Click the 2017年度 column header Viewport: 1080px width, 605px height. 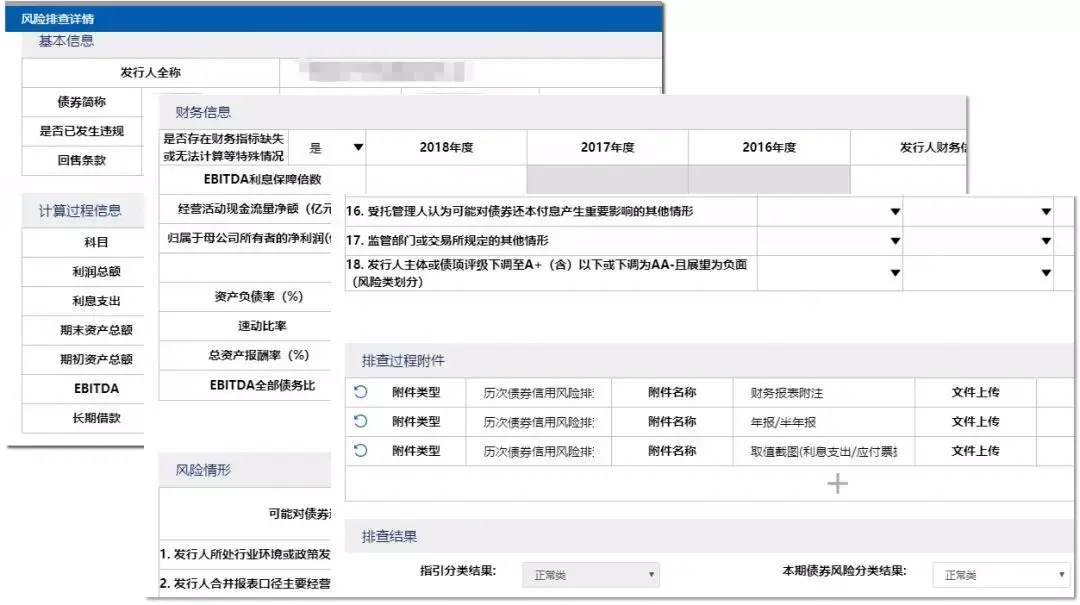click(608, 147)
